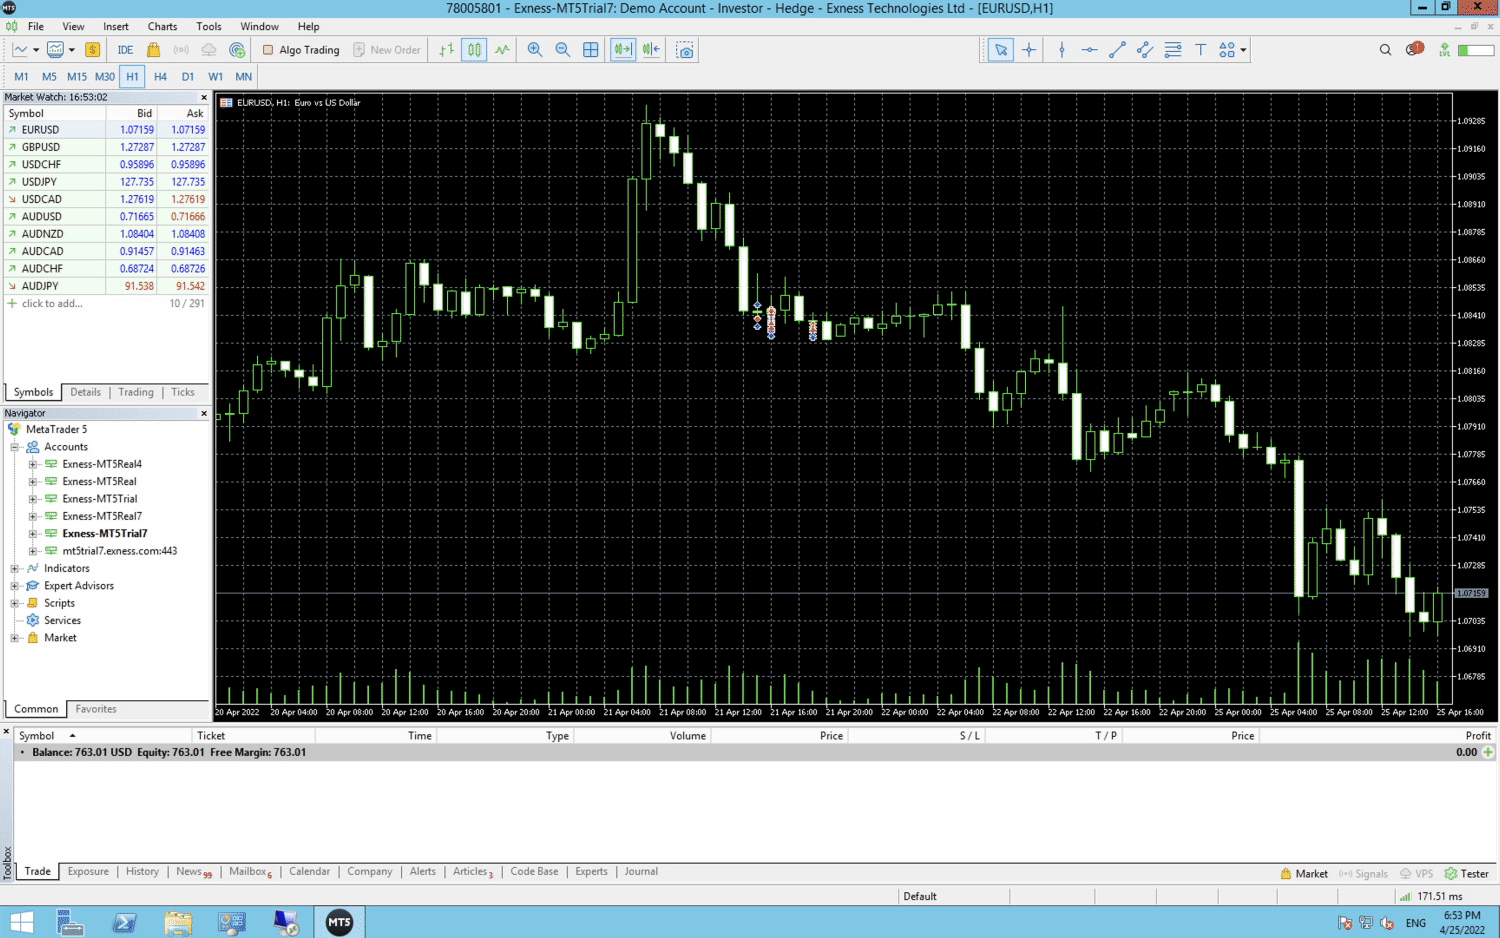
Task: Select the equidistant channel tool
Action: click(1145, 50)
